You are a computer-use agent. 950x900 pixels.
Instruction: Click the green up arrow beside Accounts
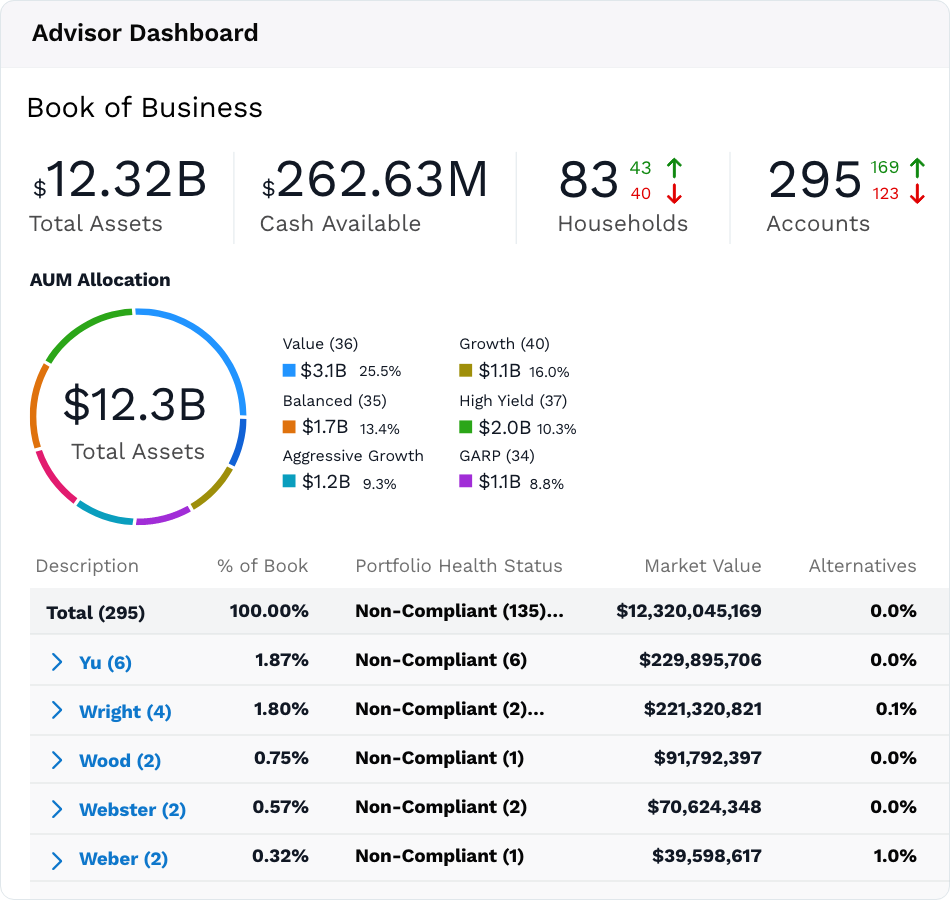tap(917, 168)
